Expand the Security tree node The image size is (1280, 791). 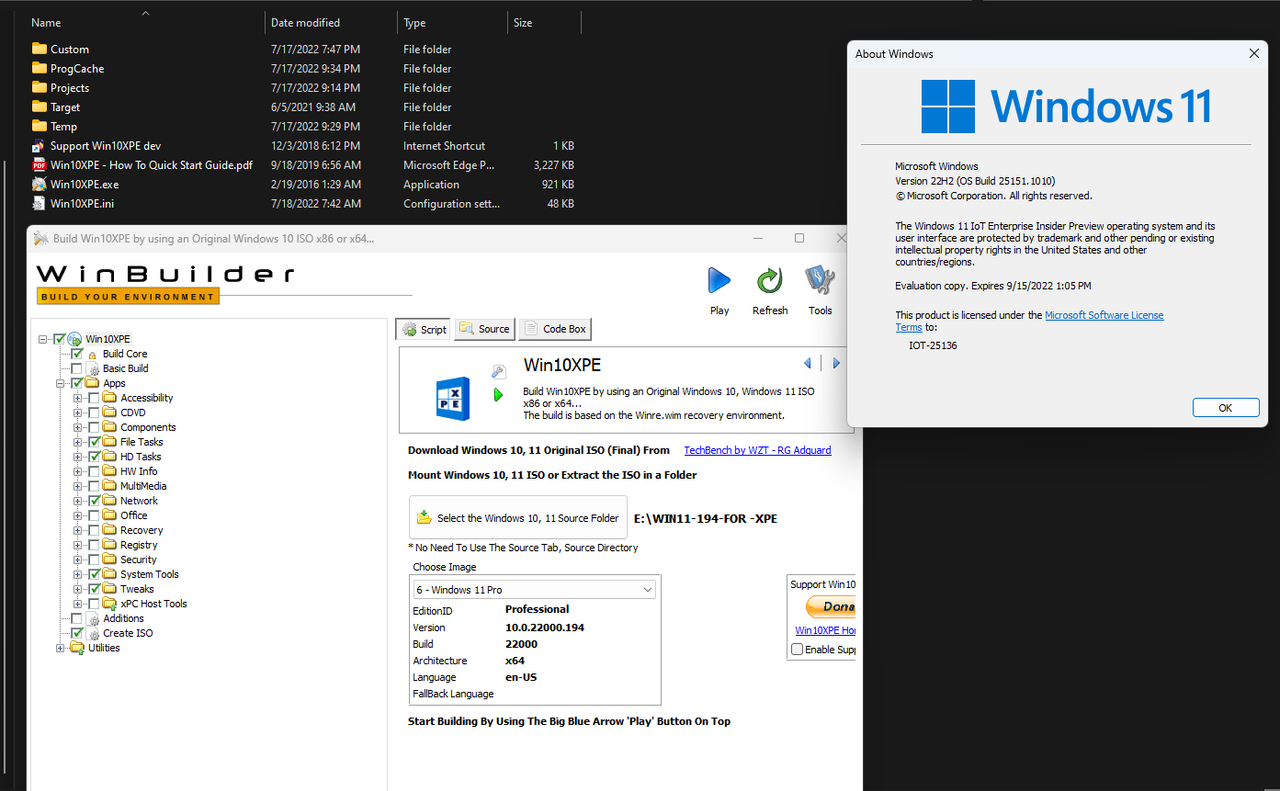pyautogui.click(x=78, y=560)
